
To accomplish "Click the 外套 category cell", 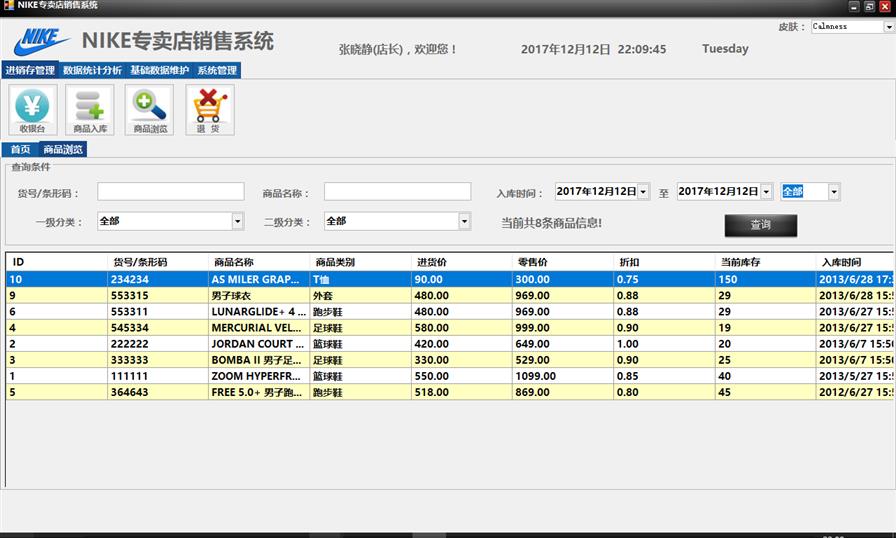I will point(361,295).
